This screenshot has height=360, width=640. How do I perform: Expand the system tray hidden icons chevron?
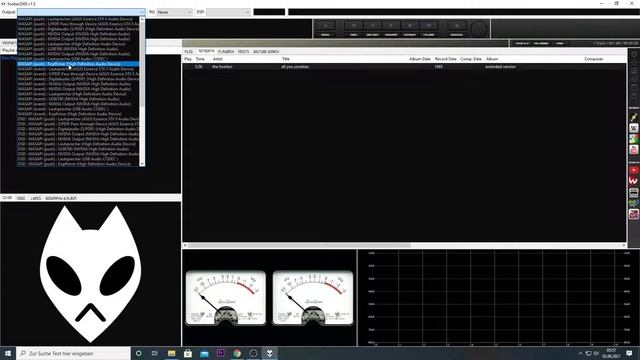(x=580, y=353)
